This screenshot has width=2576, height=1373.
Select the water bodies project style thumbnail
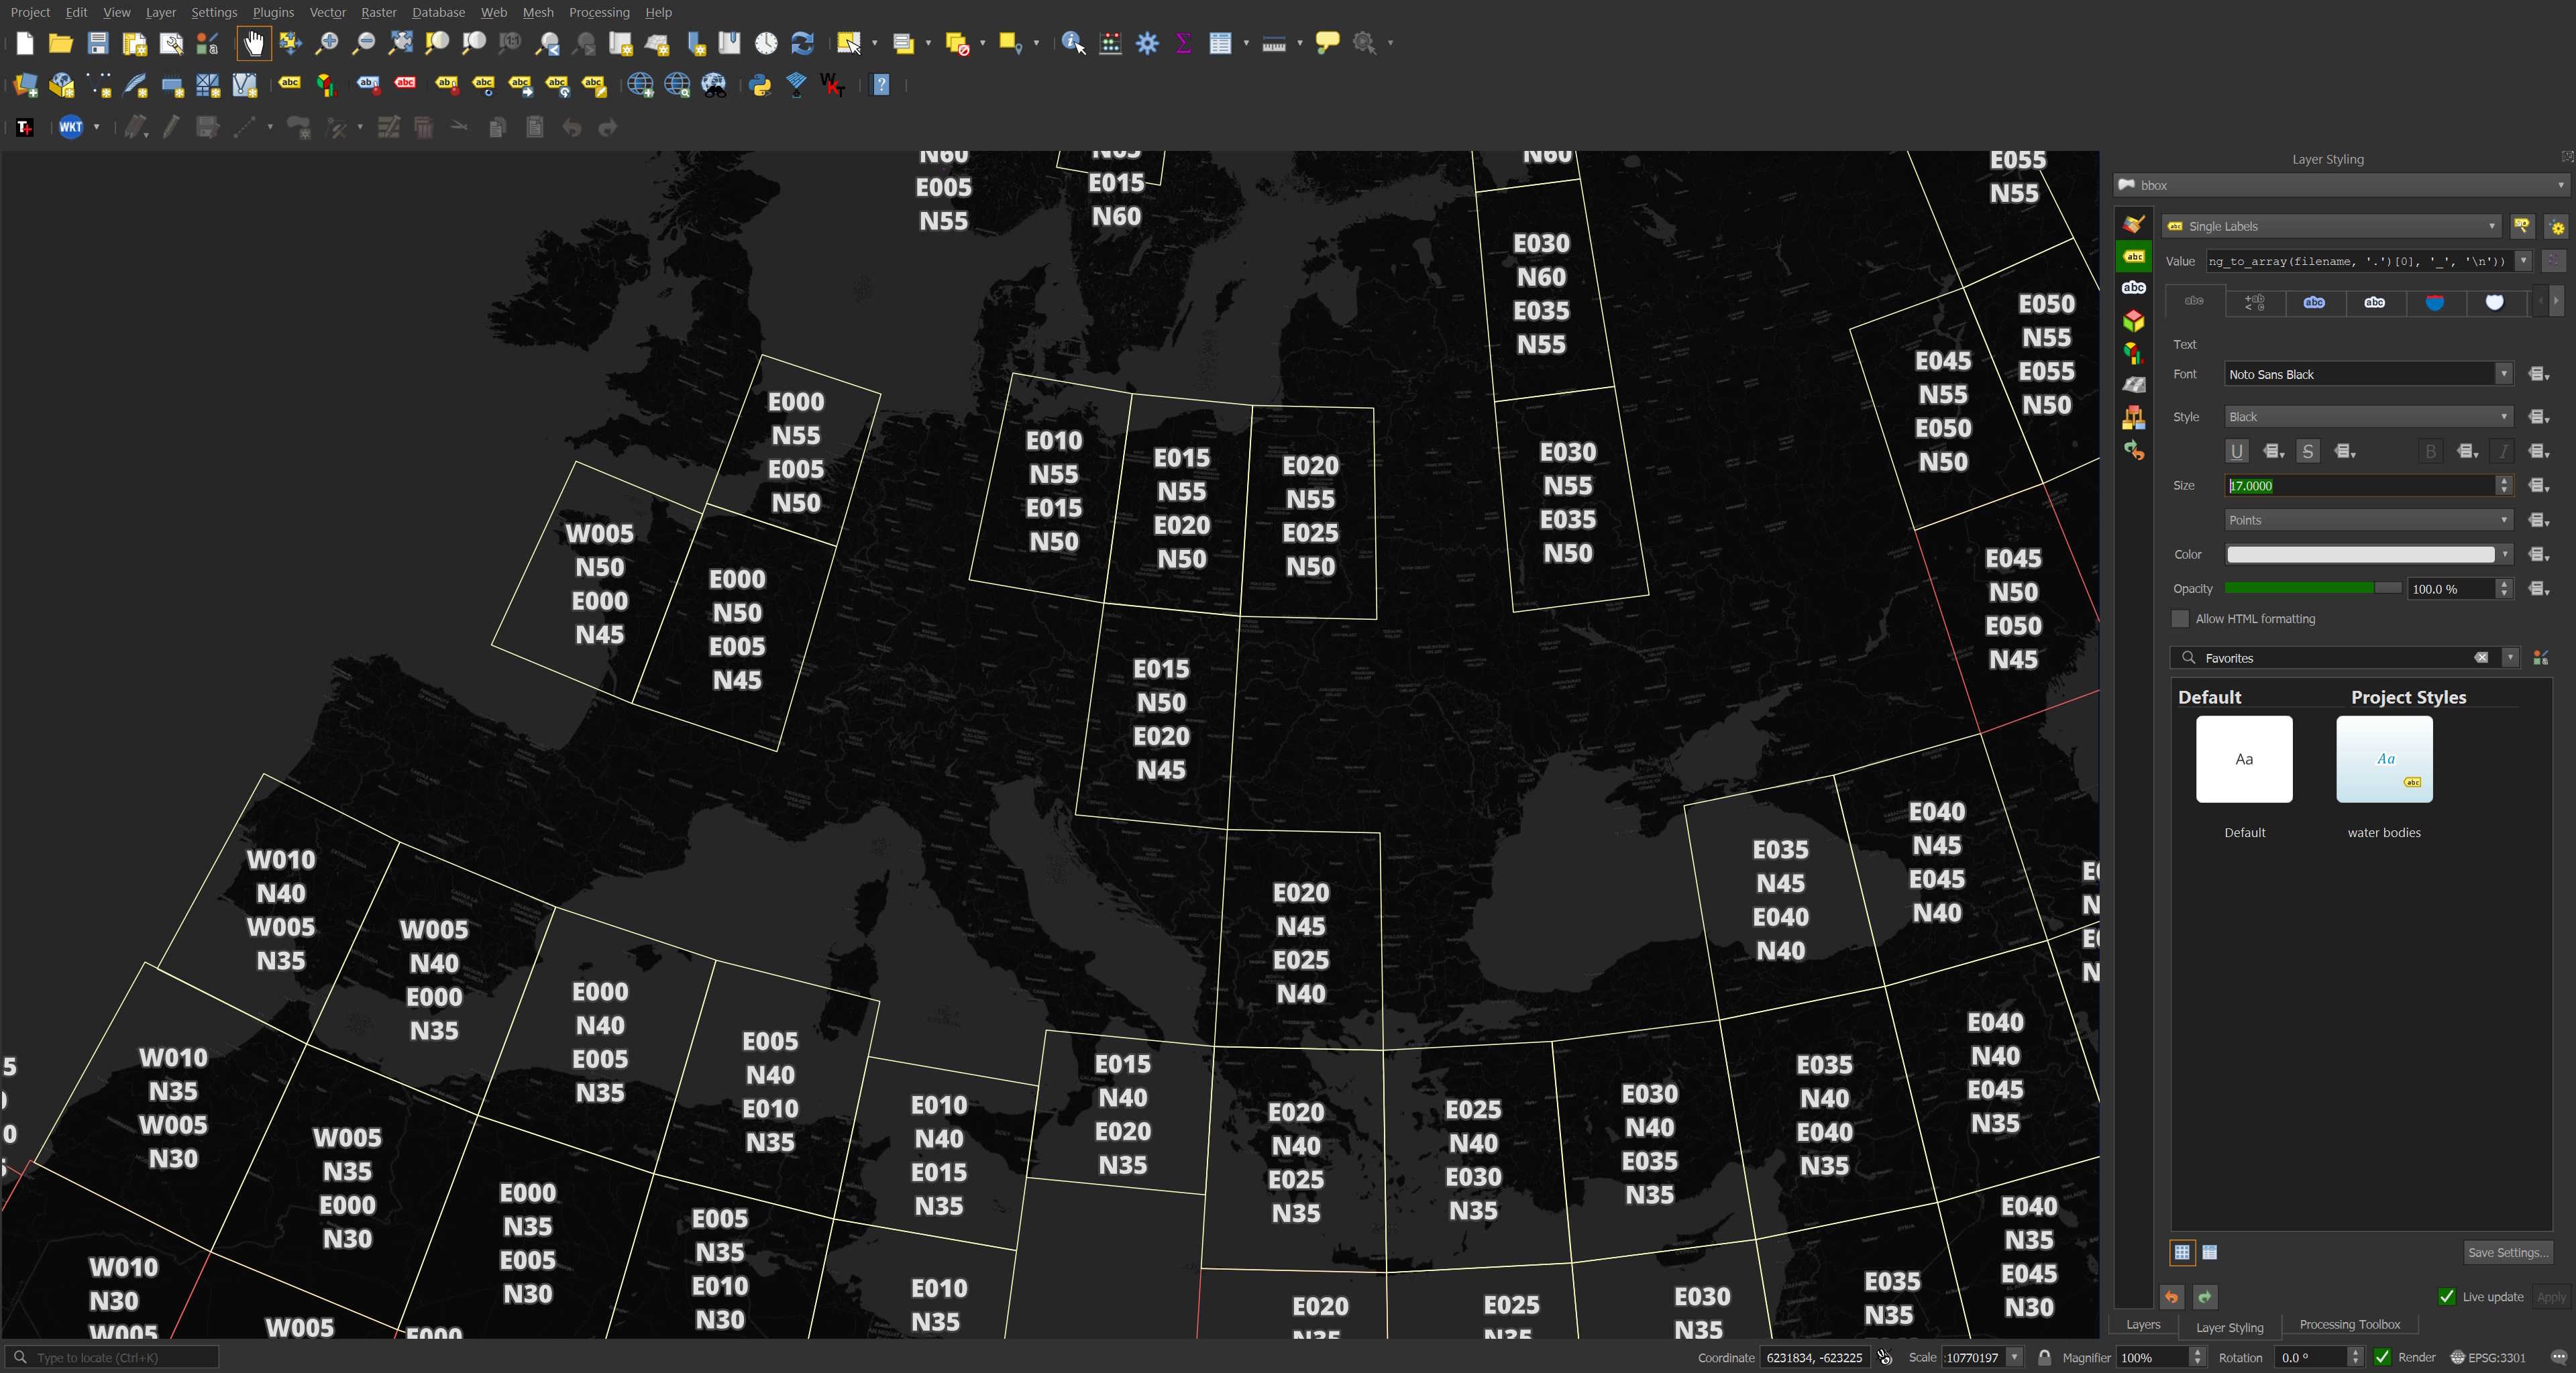click(x=2384, y=759)
